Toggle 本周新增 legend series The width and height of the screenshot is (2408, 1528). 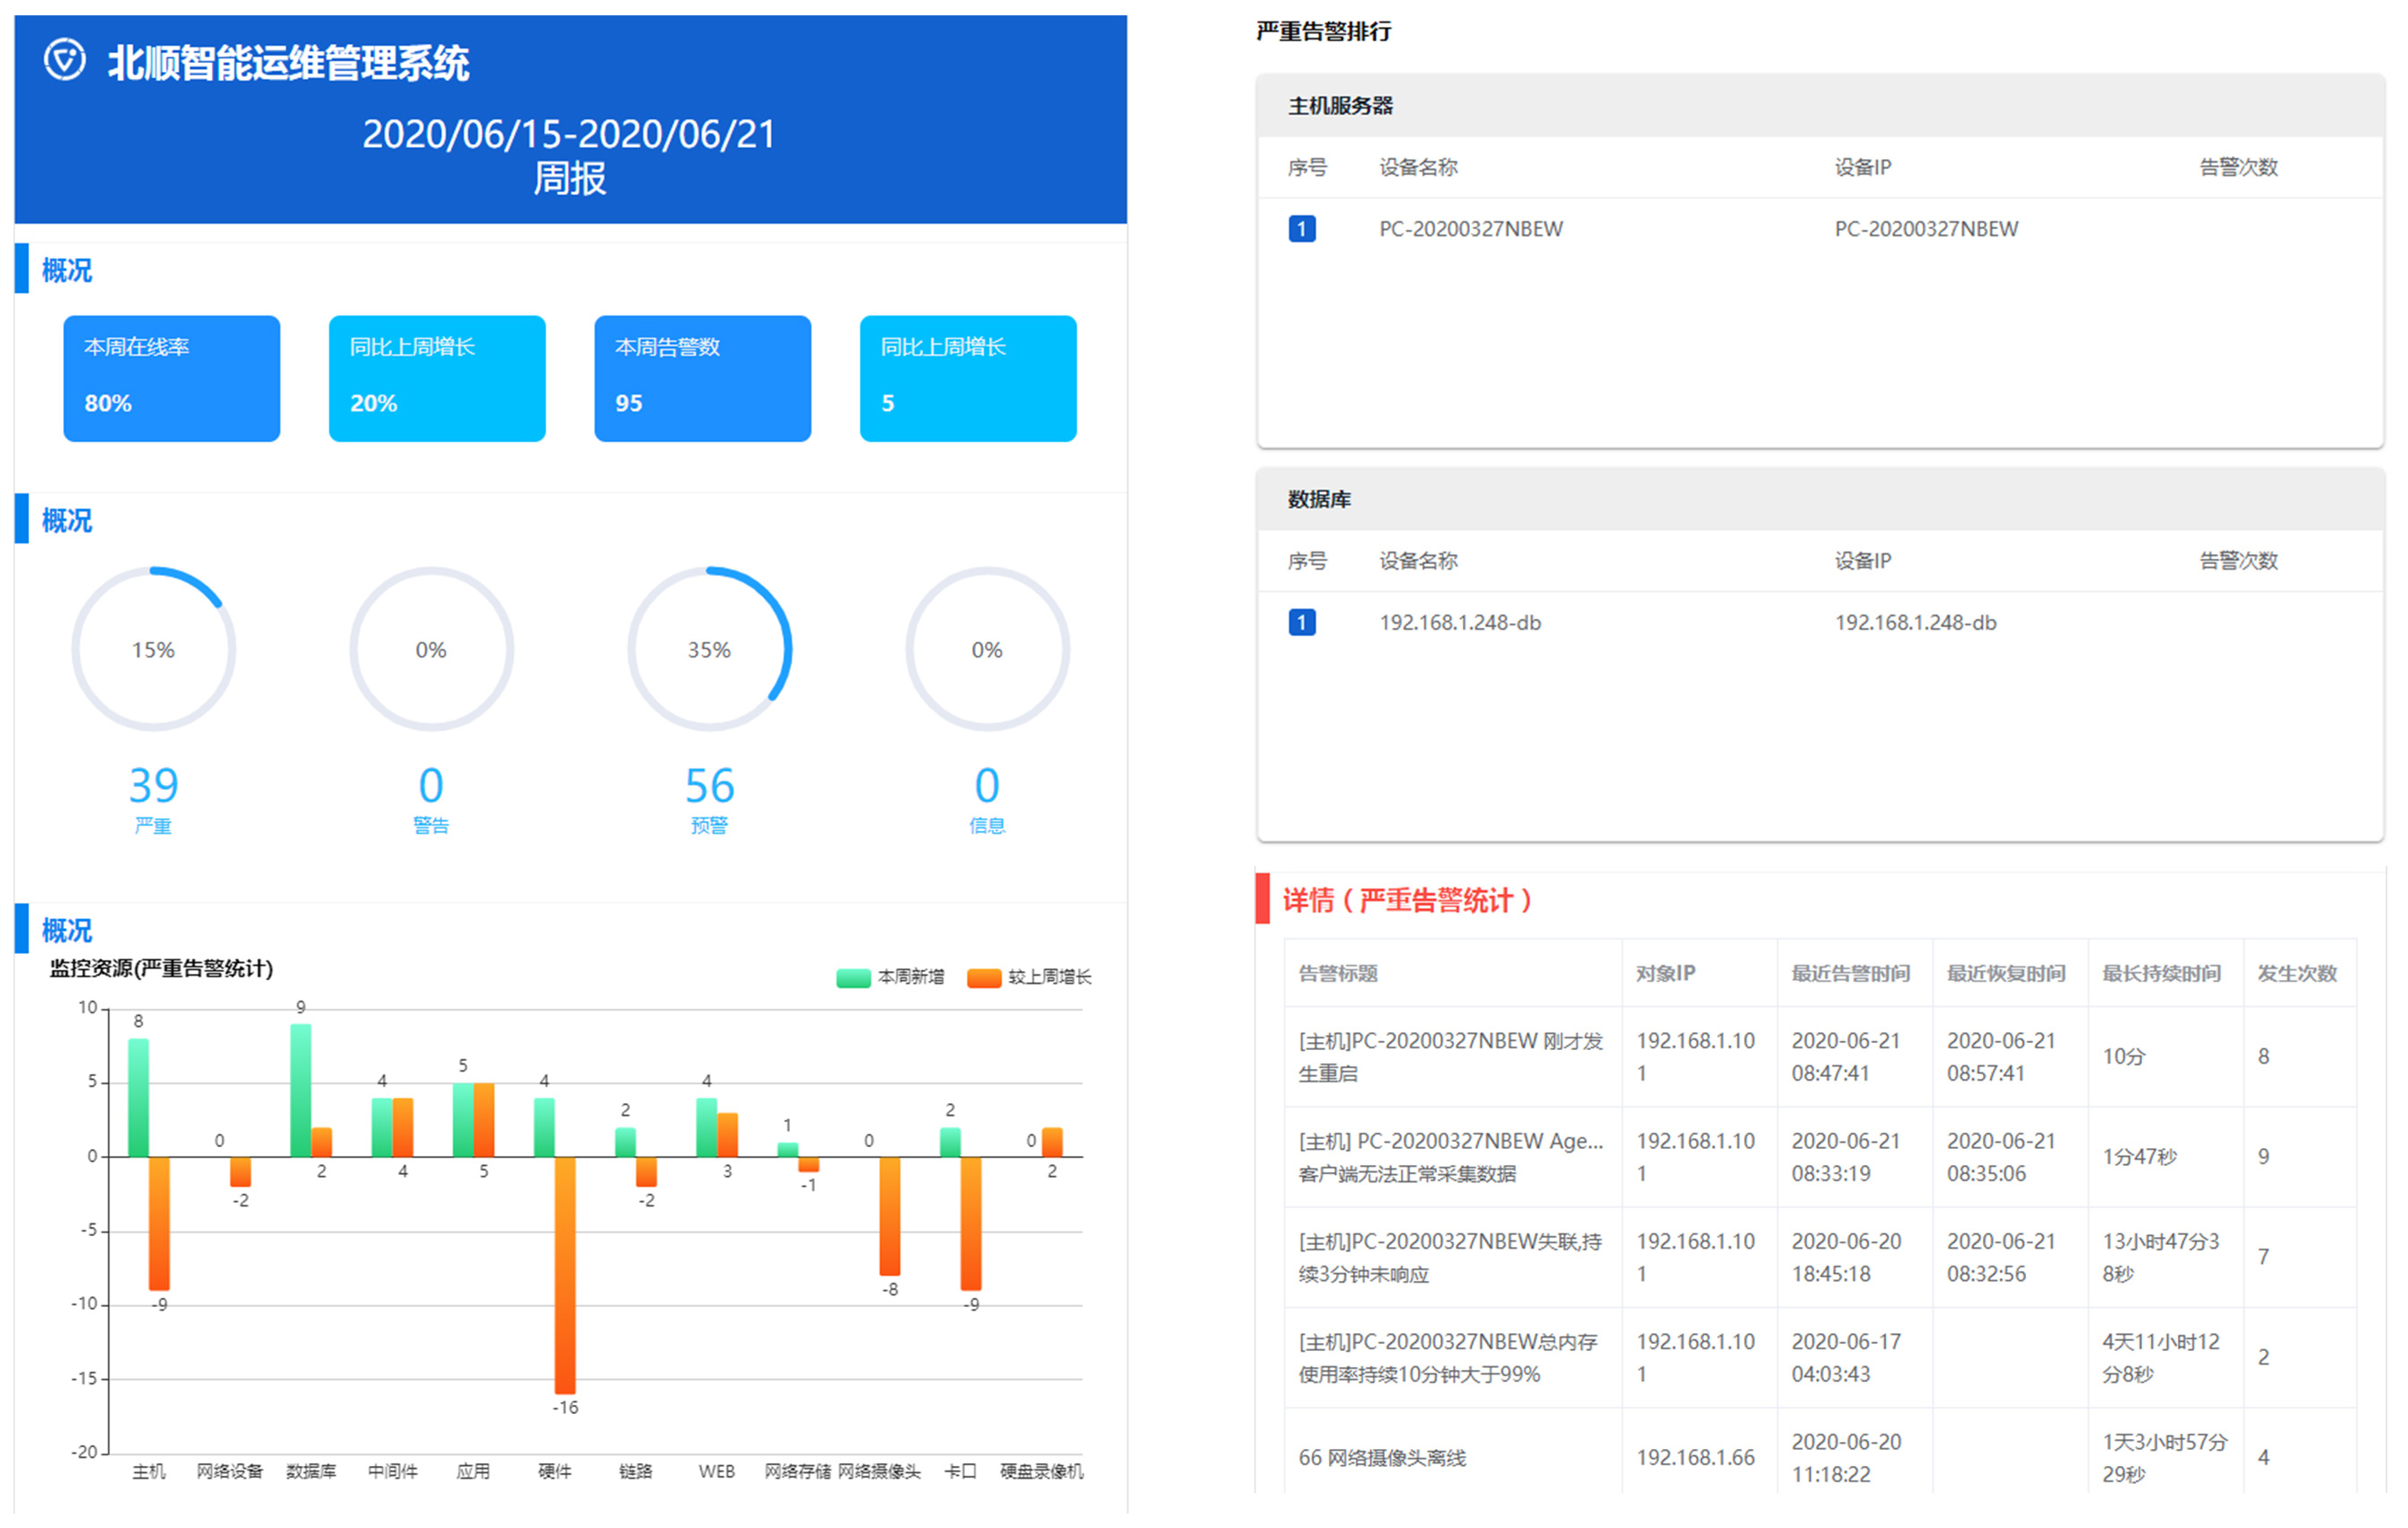click(x=910, y=977)
